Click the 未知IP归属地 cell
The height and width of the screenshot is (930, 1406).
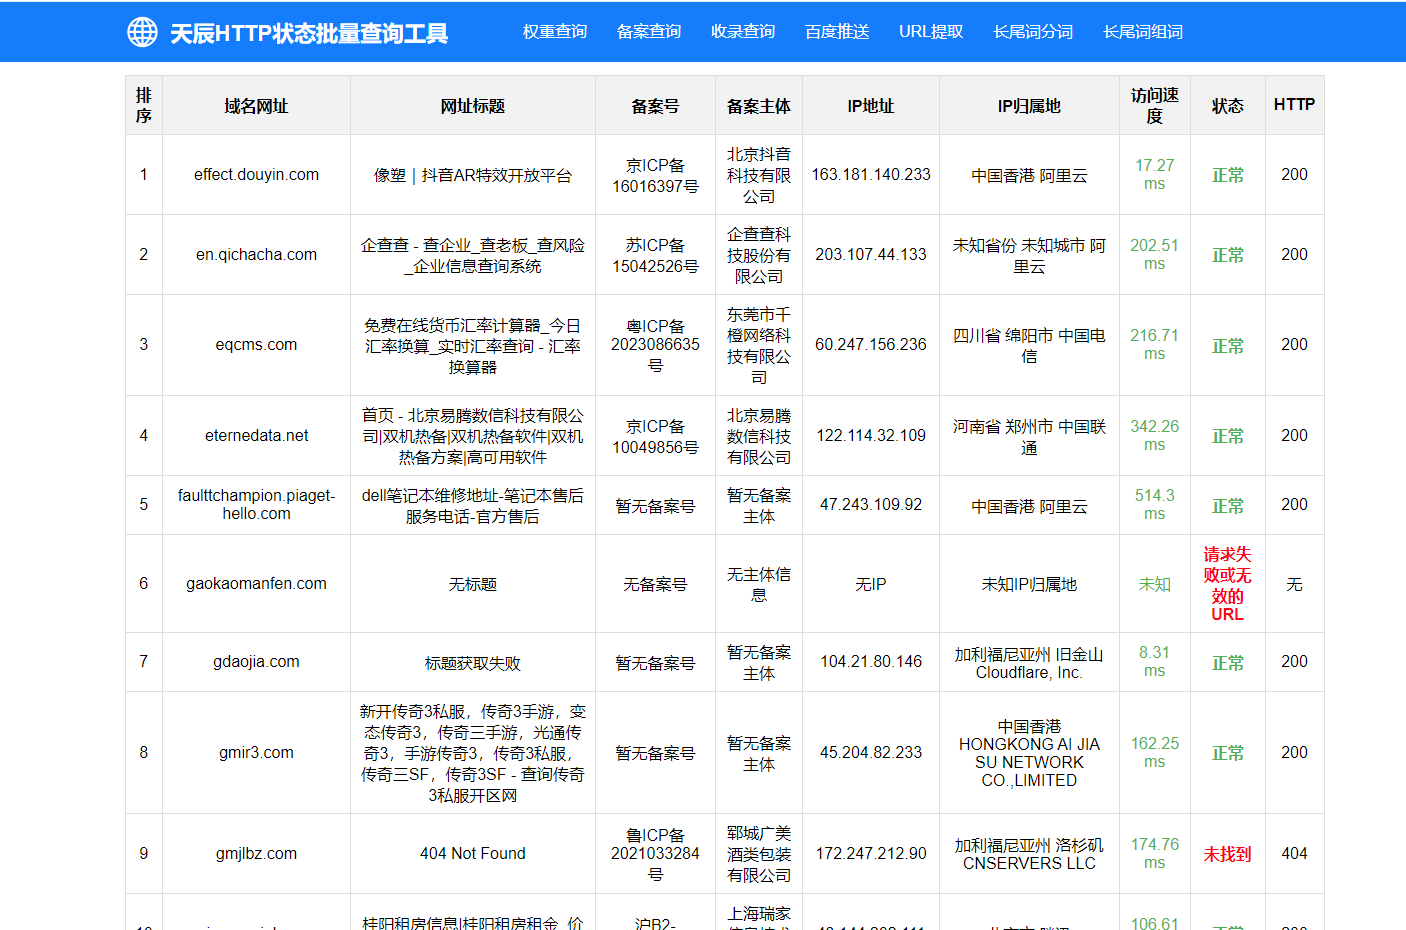click(1029, 584)
